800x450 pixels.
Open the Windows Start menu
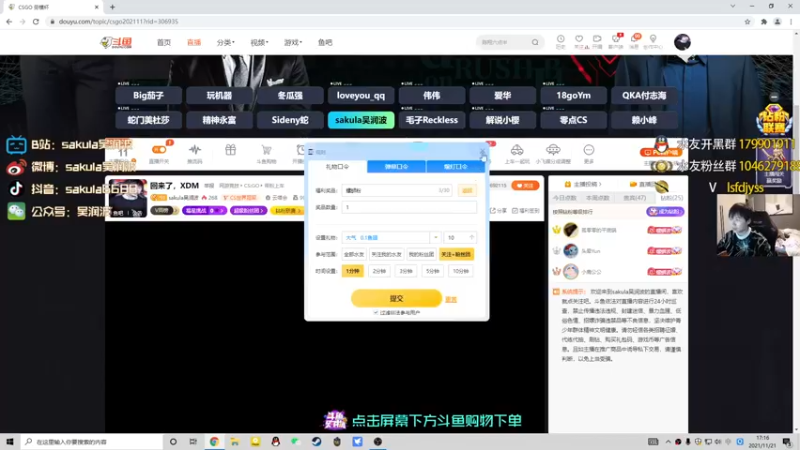click(x=10, y=442)
